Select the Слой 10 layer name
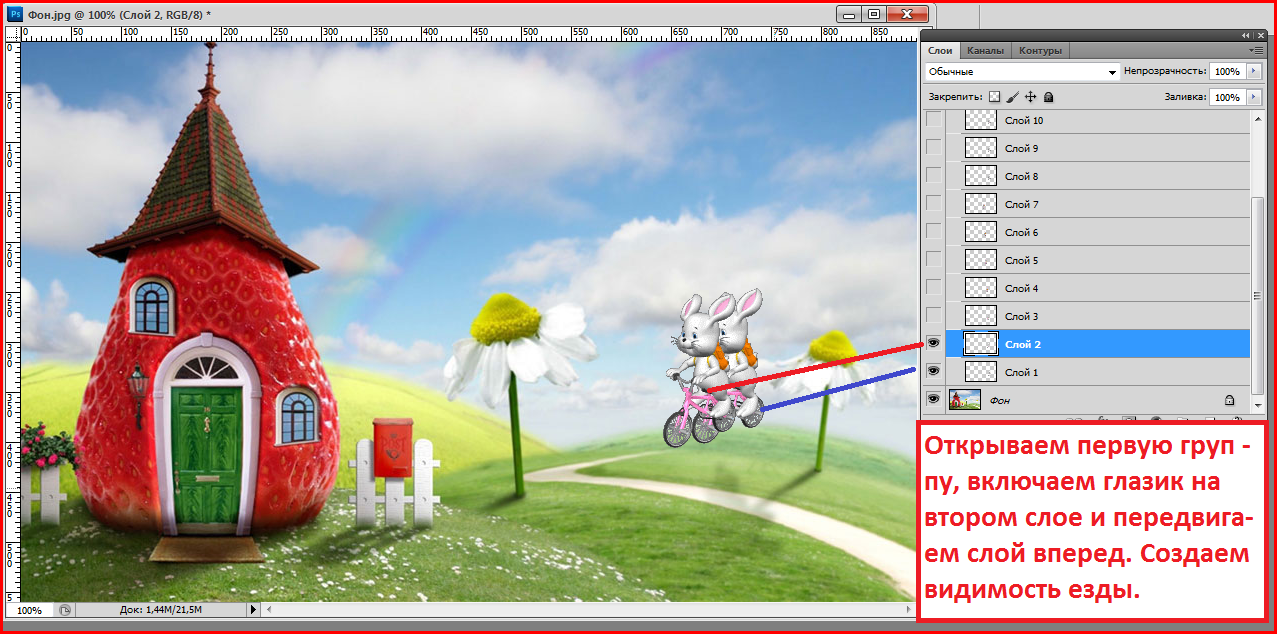 point(1024,120)
